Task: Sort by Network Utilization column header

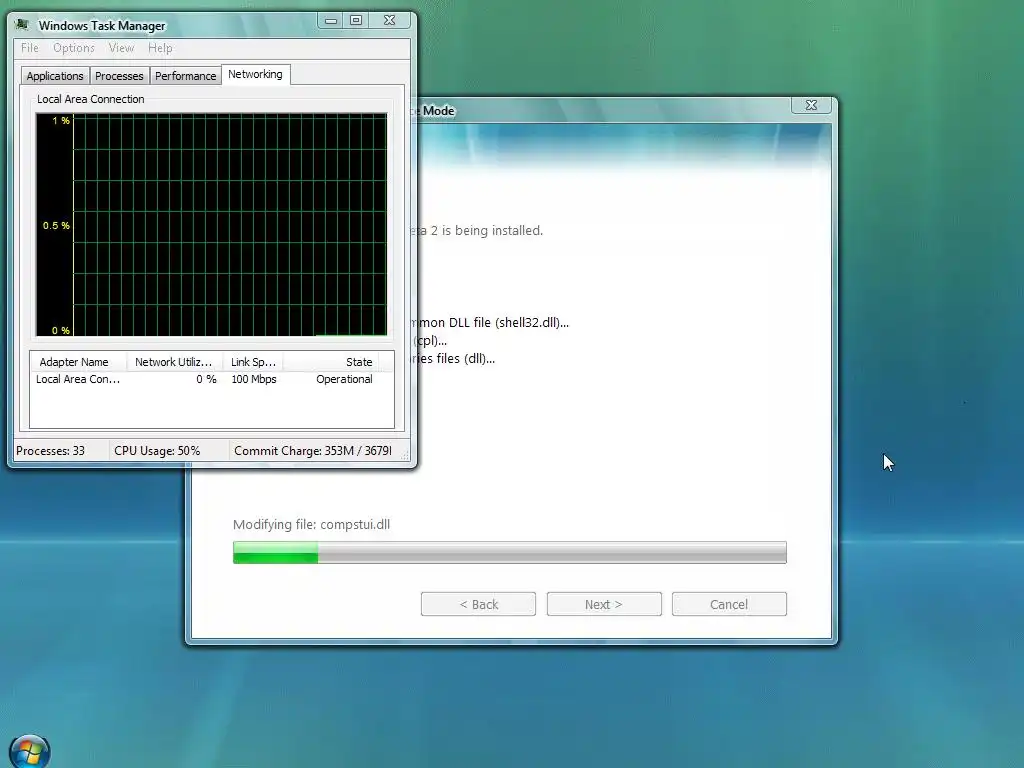Action: pyautogui.click(x=174, y=362)
